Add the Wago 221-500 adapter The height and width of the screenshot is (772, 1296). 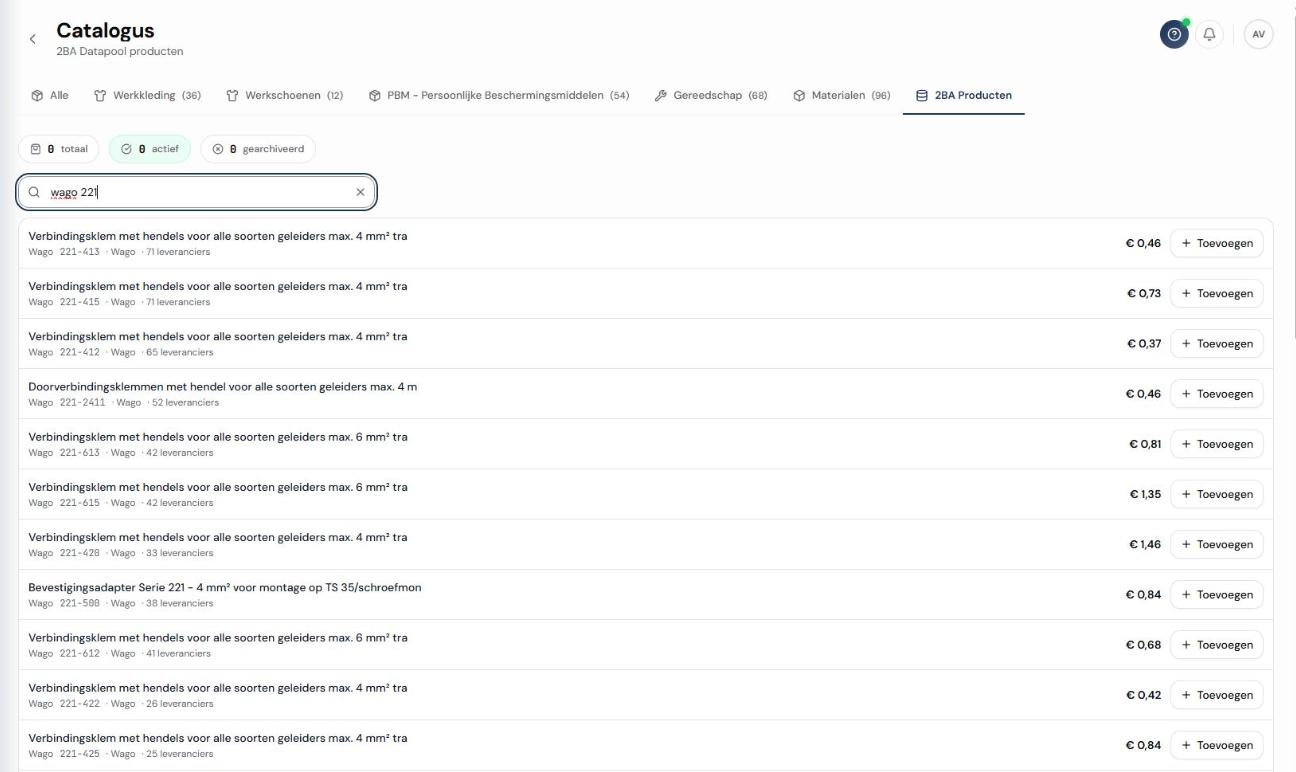pyautogui.click(x=1216, y=595)
